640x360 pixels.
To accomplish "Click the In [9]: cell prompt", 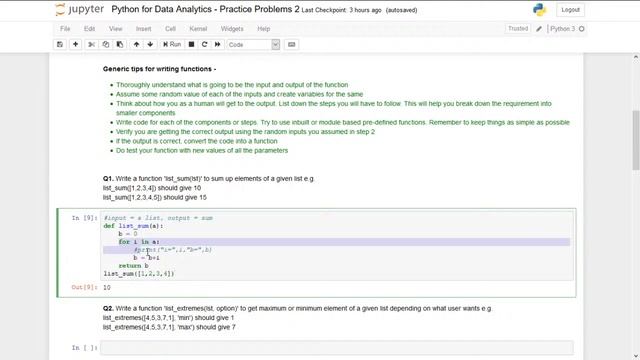I will [x=84, y=218].
